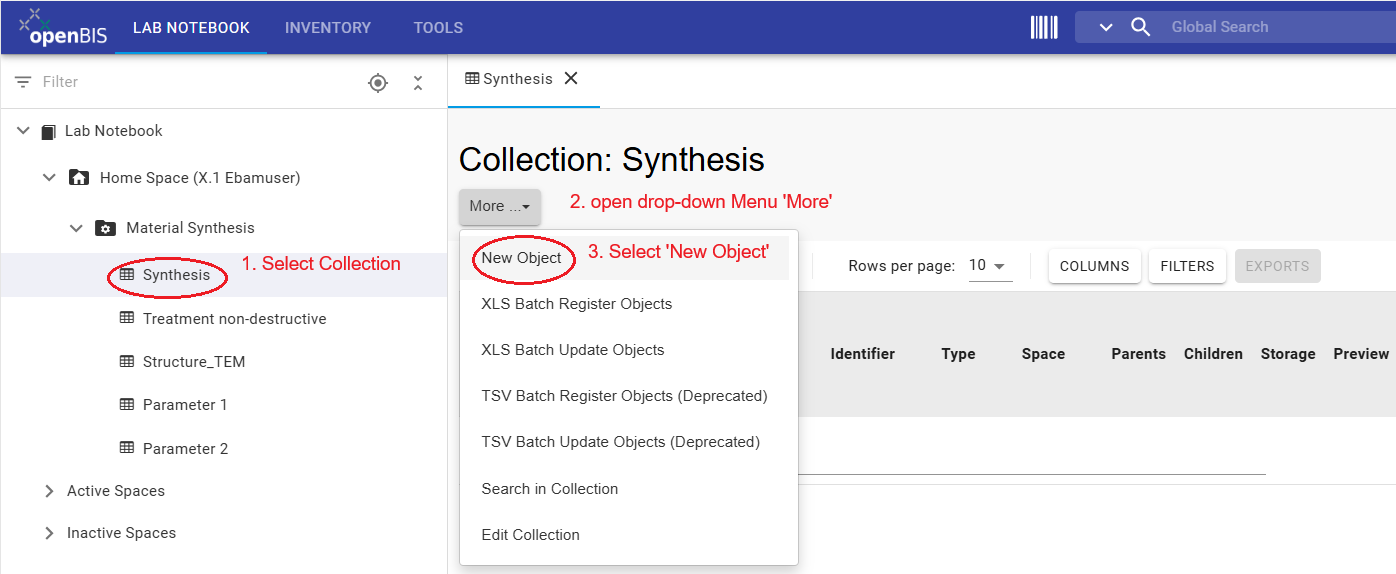
Task: Select Home Space (X.1 Ebamuser)
Action: [x=200, y=178]
